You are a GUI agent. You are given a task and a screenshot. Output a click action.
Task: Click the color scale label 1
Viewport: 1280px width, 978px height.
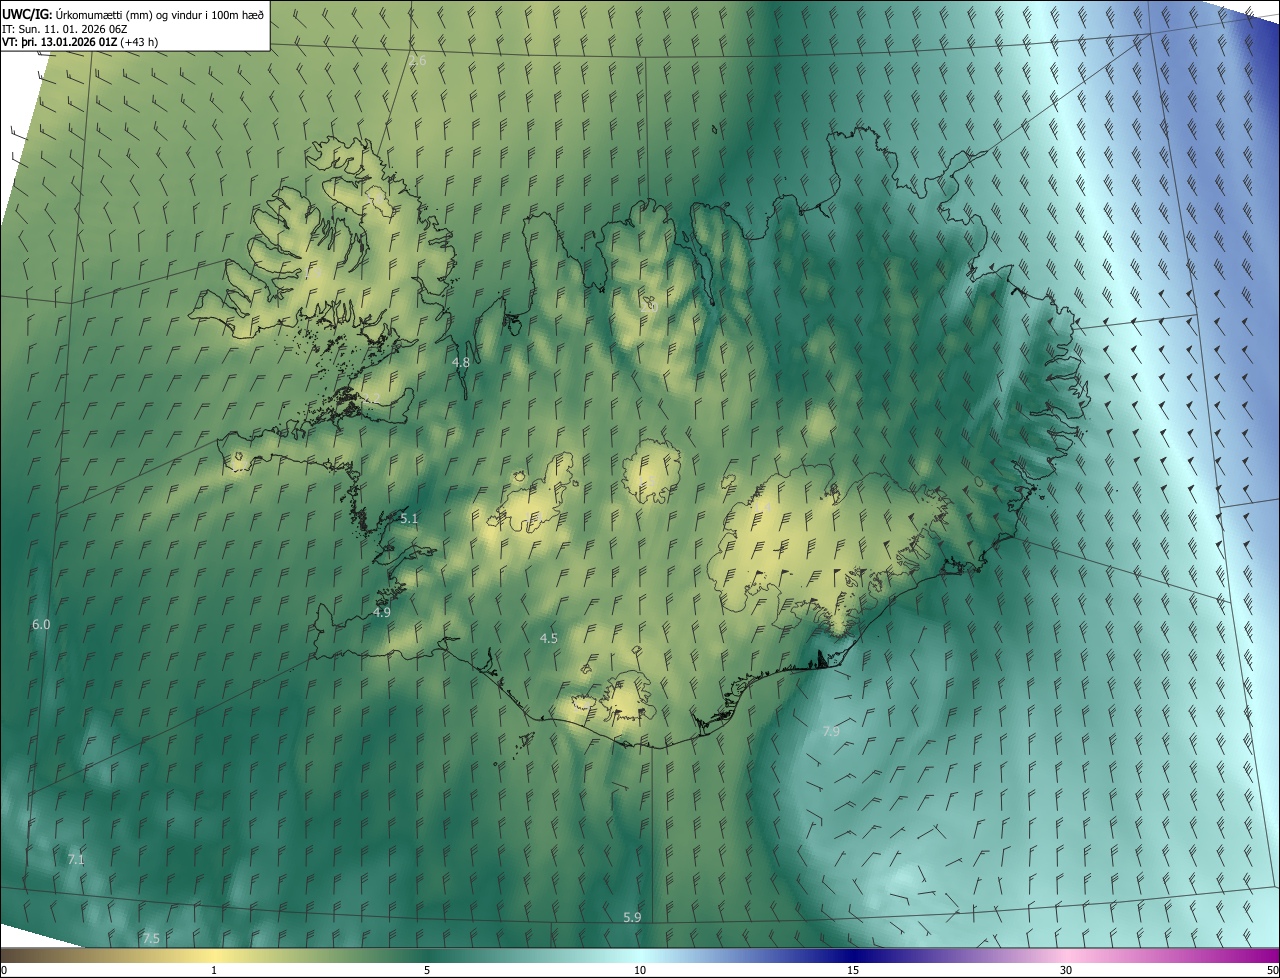pyautogui.click(x=214, y=970)
